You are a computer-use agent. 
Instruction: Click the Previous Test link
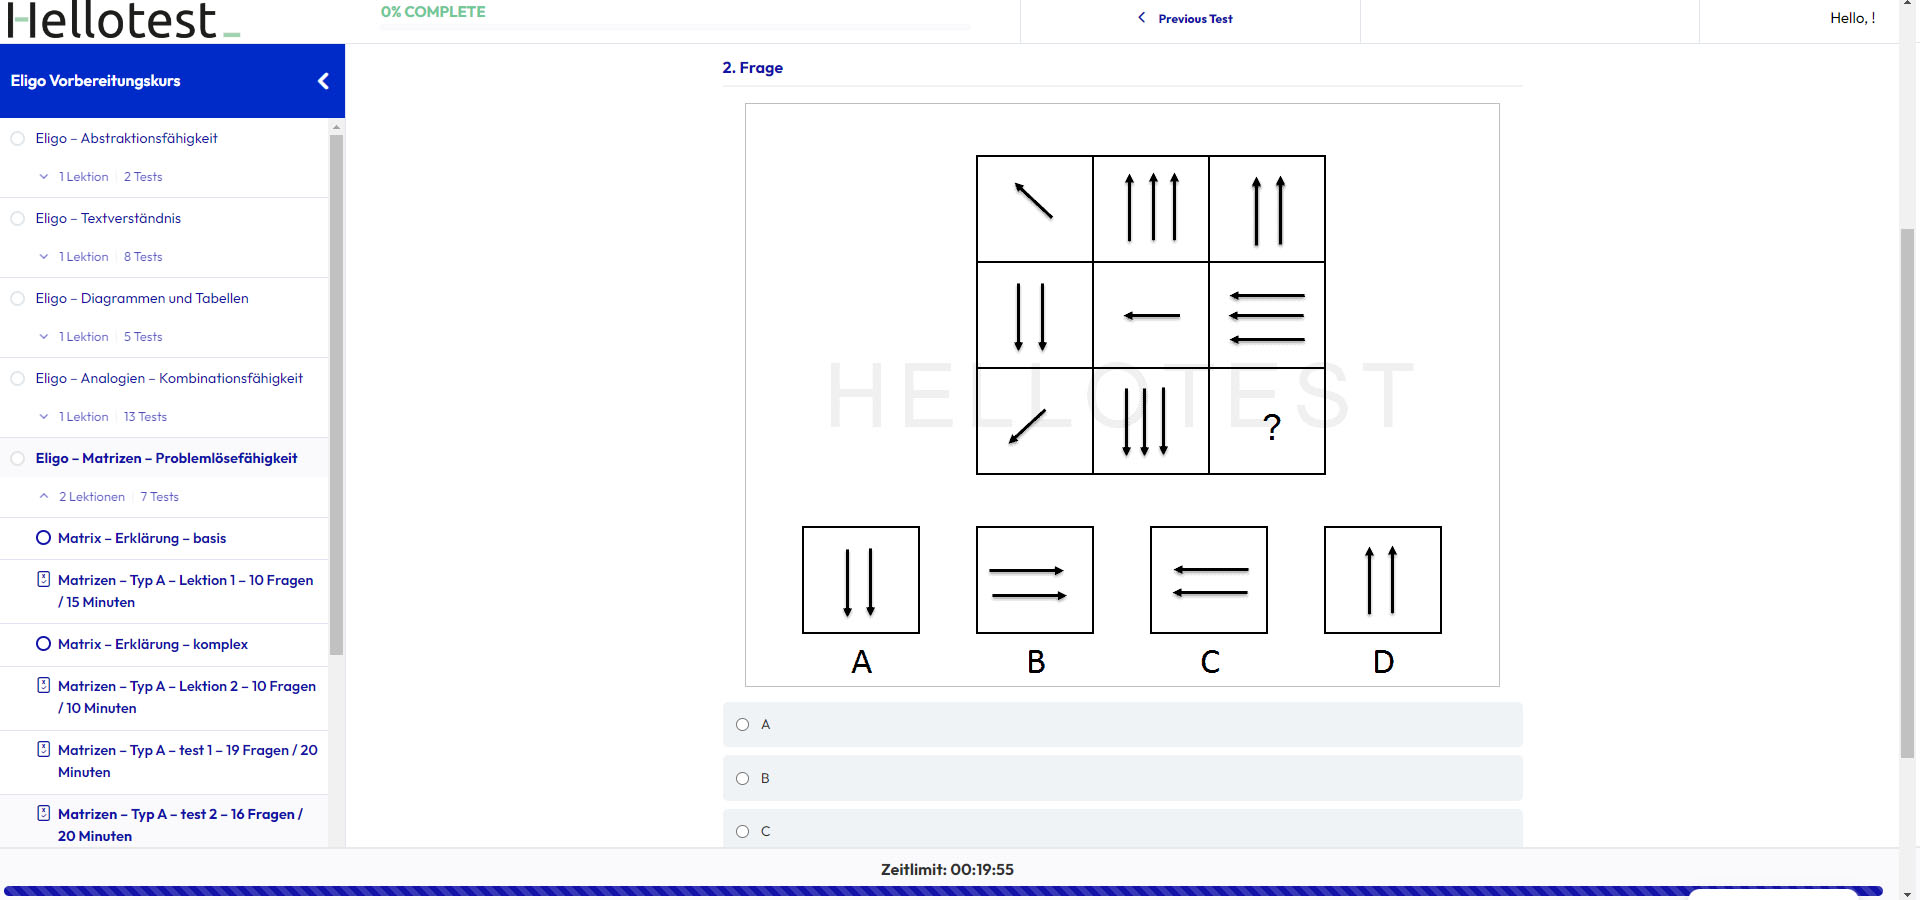[x=1195, y=18]
